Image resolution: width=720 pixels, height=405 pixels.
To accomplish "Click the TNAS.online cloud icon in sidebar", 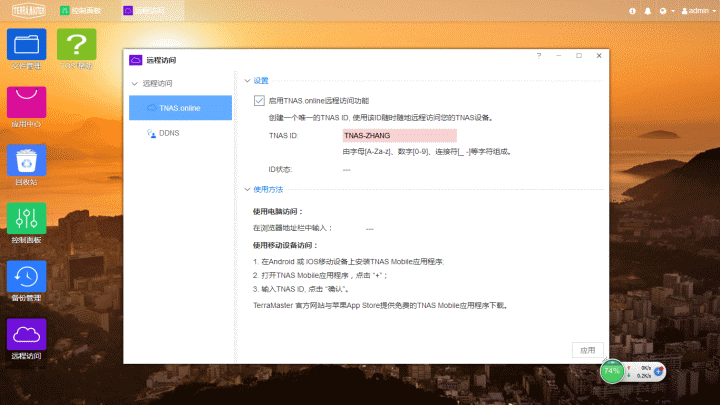I will (x=152, y=108).
